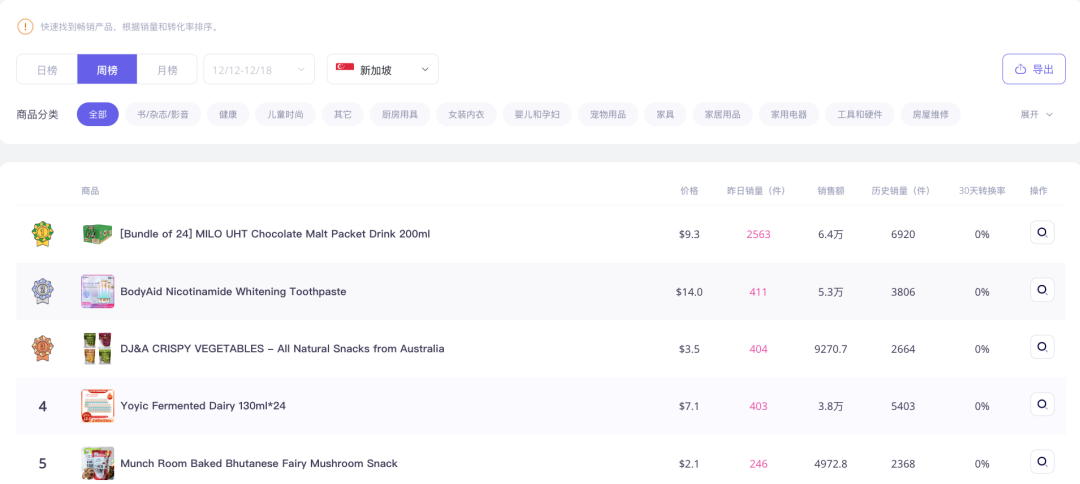Filter by 书/杂志/影音 category

163,114
